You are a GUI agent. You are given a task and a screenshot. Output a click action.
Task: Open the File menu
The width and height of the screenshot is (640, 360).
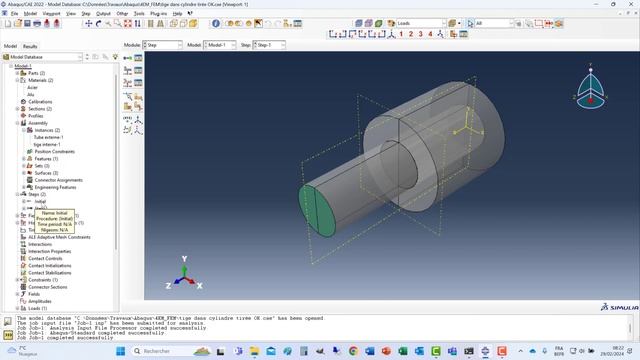tap(14, 13)
